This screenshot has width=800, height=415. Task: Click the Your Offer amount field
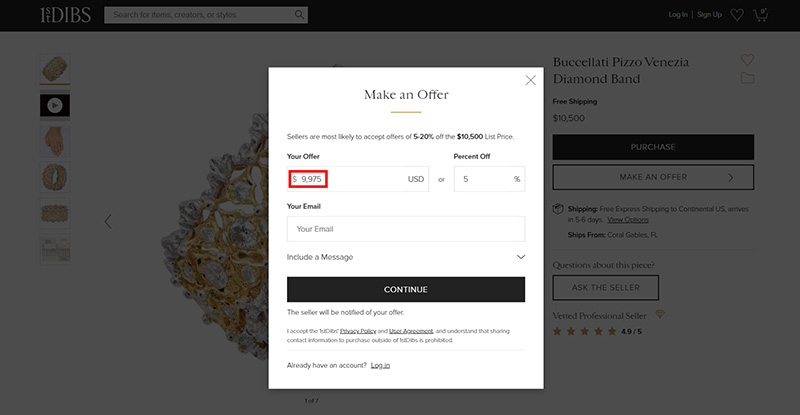tap(358, 179)
